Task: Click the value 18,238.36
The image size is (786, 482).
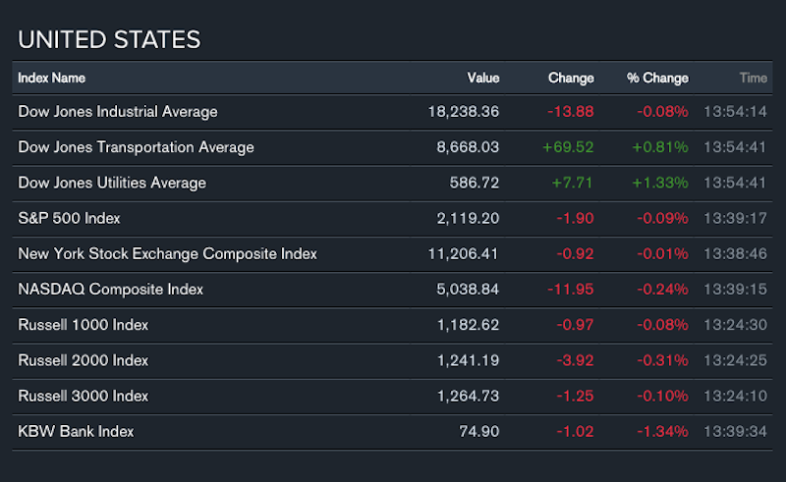Action: tap(464, 112)
